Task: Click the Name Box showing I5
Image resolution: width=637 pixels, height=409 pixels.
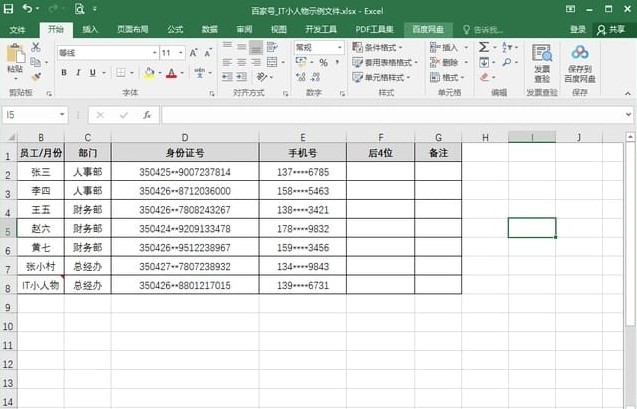Action: click(x=35, y=115)
